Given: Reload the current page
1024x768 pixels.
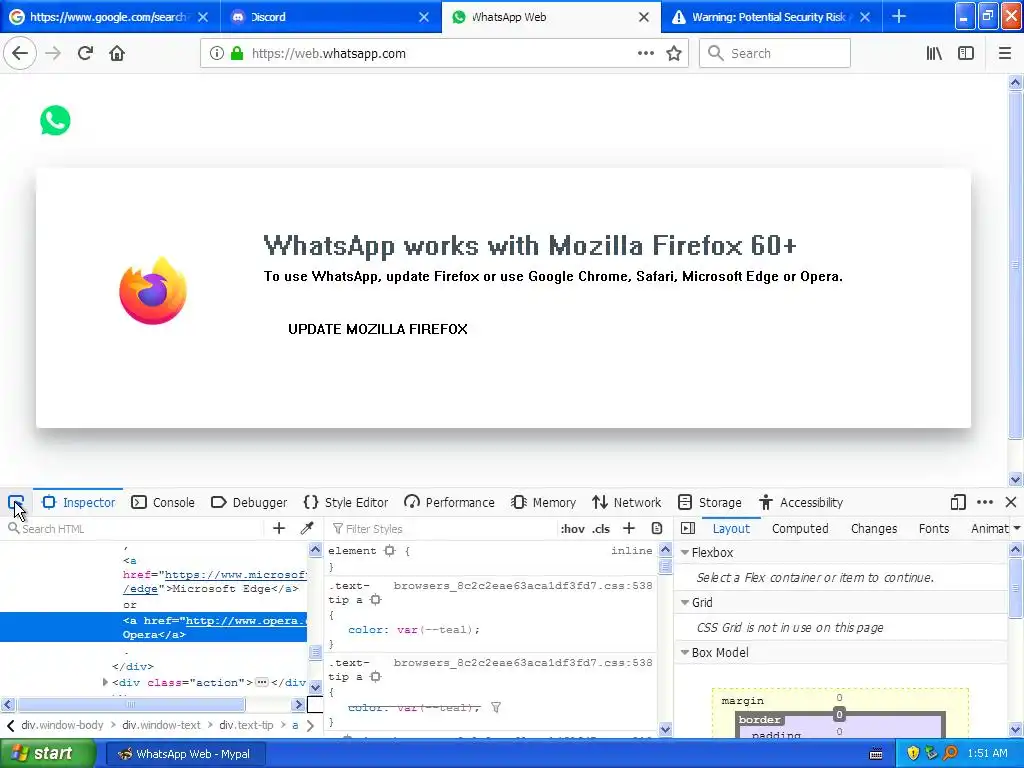Looking at the screenshot, I should (85, 54).
